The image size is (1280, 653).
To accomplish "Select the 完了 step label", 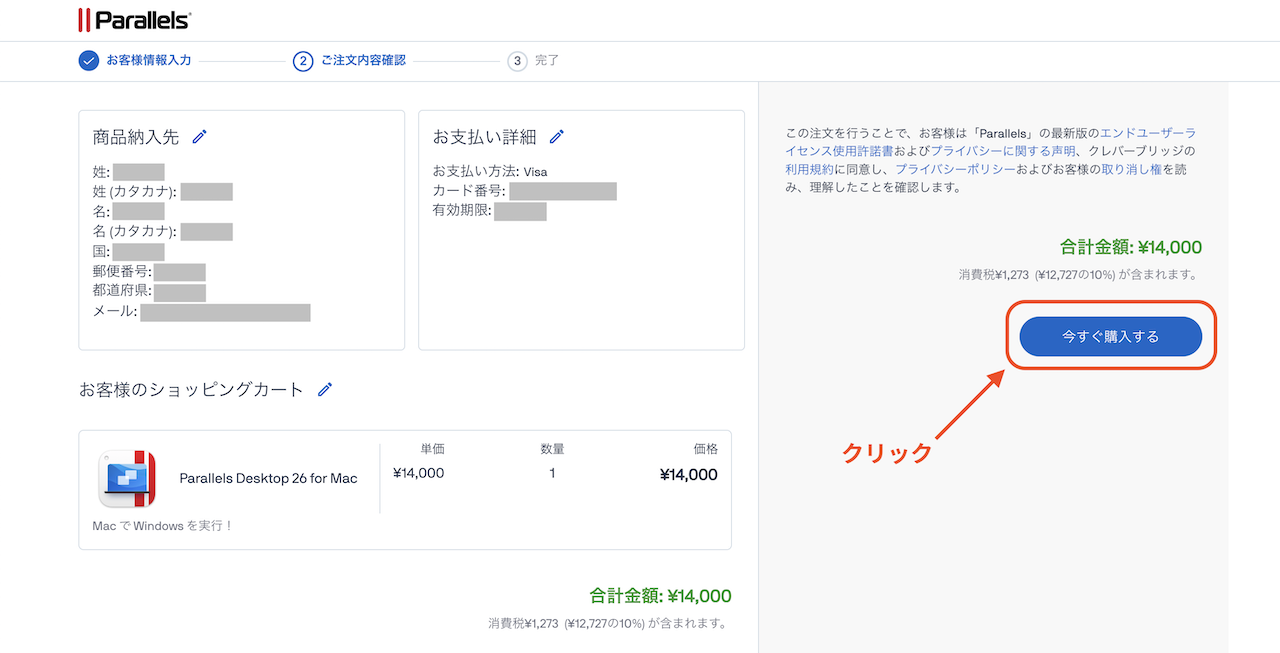I will click(x=547, y=61).
